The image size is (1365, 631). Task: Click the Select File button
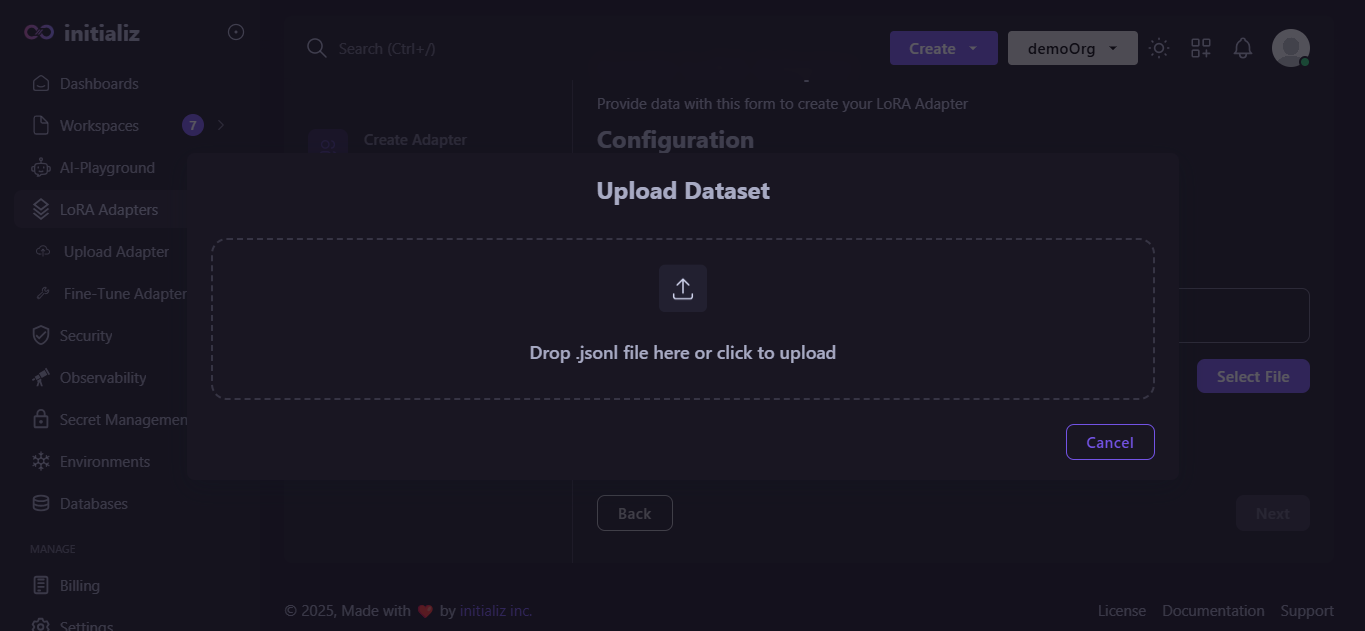tap(1253, 376)
